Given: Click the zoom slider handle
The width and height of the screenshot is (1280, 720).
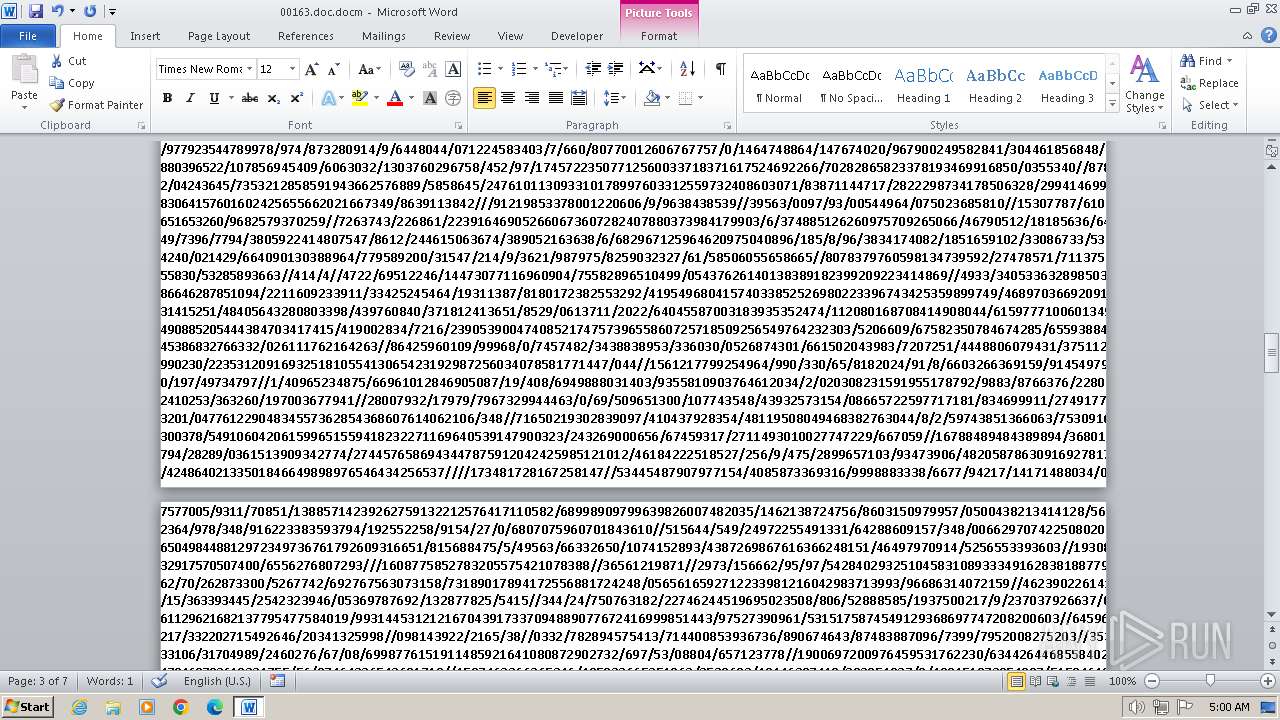Looking at the screenshot, I should point(1210,681).
